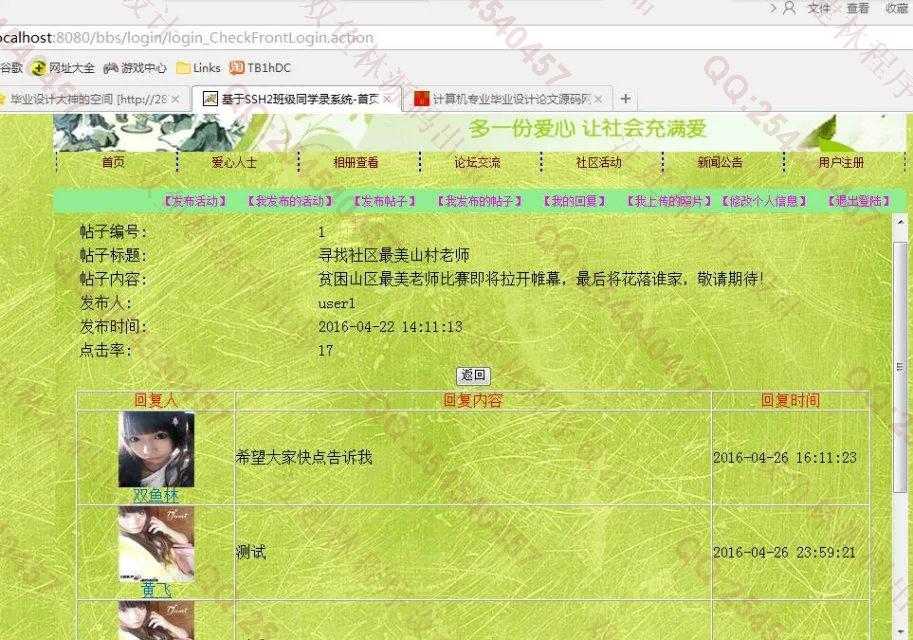Viewport: 913px width, 640px height.
Task: Open the TB1hDC bookmark
Action: coord(260,68)
